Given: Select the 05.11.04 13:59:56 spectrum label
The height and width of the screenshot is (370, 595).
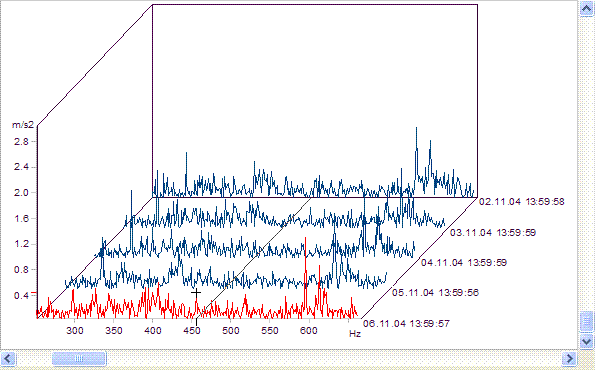Looking at the screenshot, I should pyautogui.click(x=435, y=293).
